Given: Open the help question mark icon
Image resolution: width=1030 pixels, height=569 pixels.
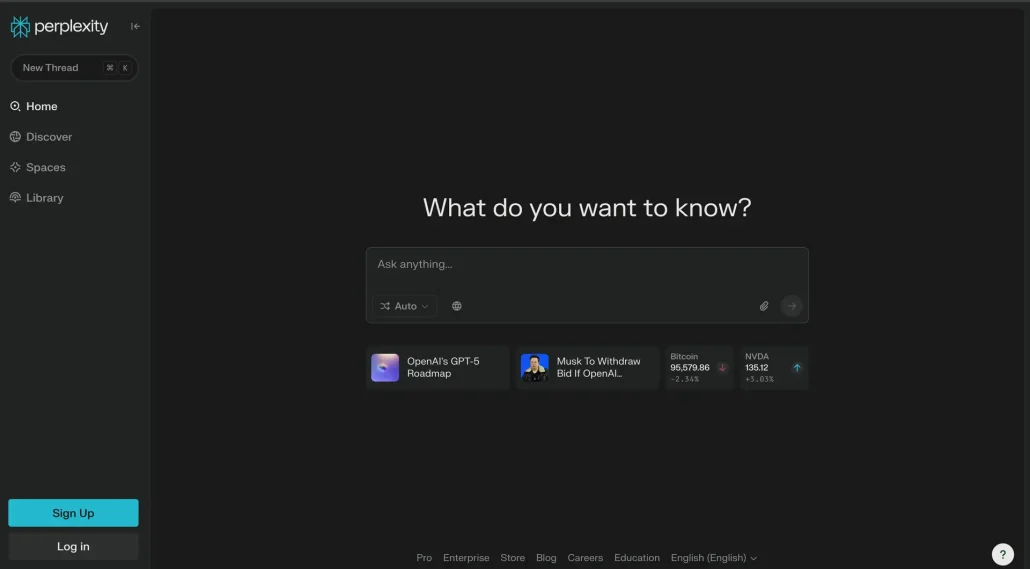Looking at the screenshot, I should pyautogui.click(x=1002, y=554).
